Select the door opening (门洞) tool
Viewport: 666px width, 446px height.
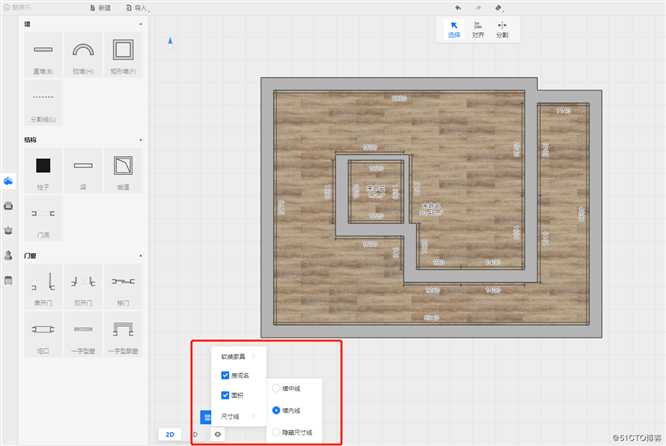43,218
